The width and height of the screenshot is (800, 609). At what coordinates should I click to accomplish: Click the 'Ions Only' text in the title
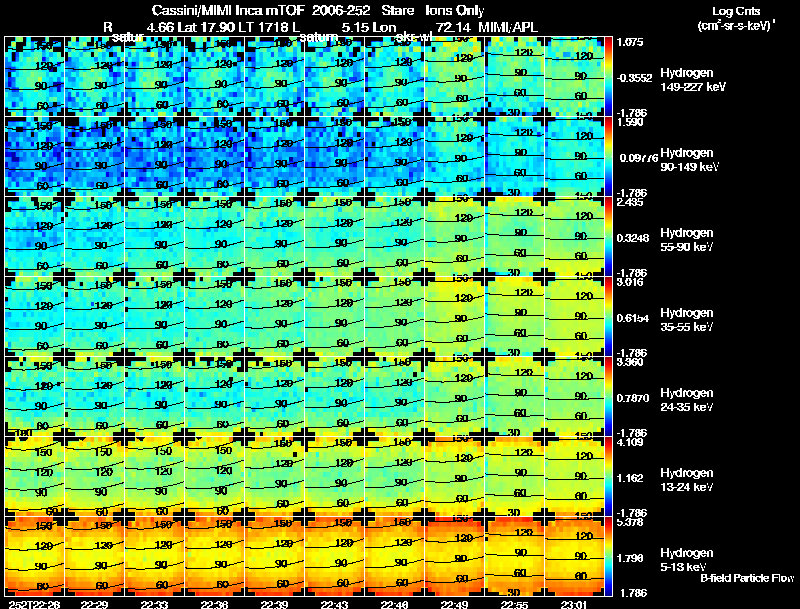tap(455, 11)
